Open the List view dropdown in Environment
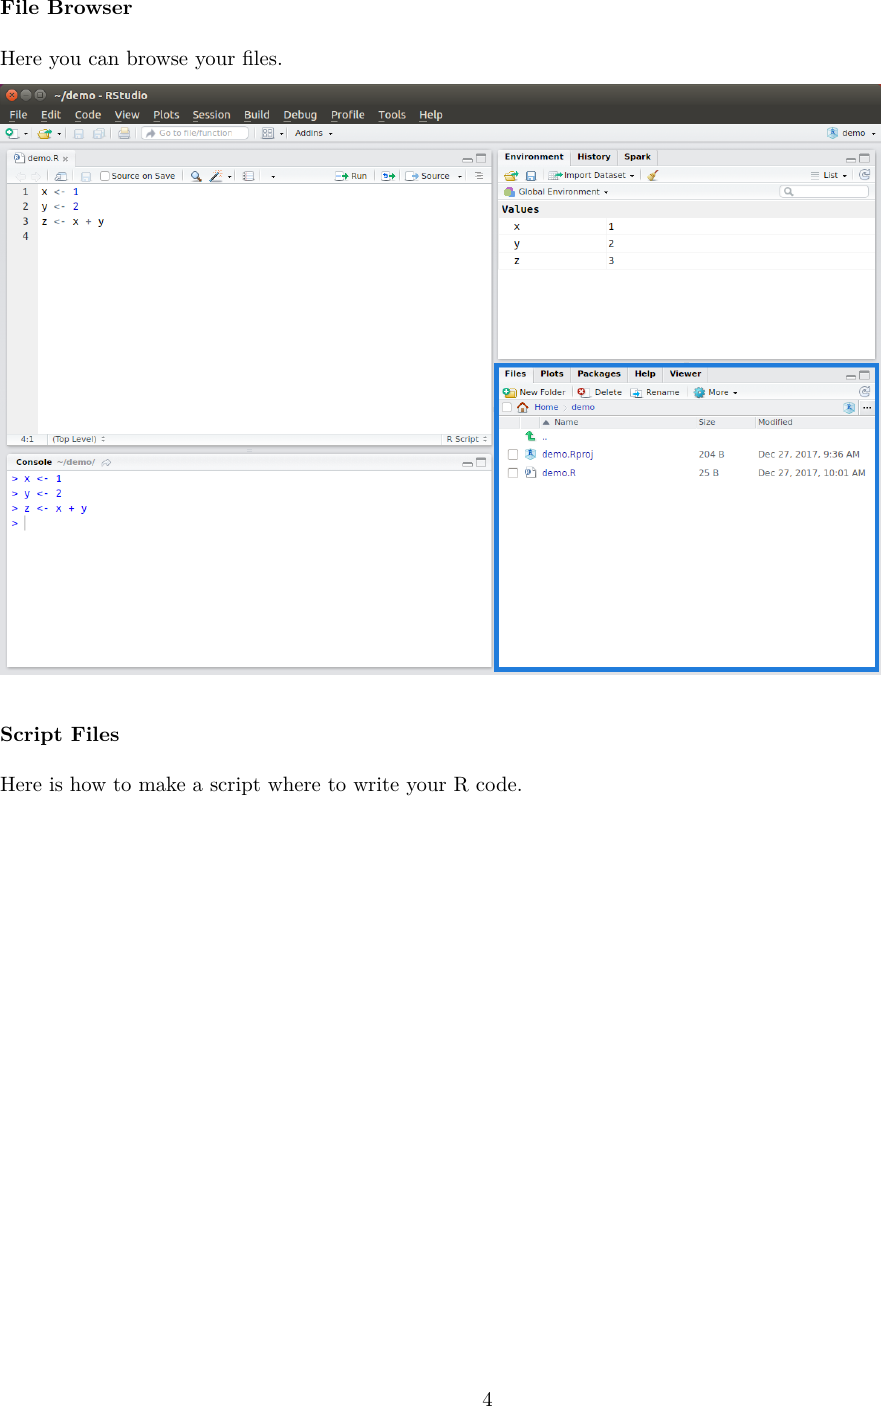The width and height of the screenshot is (881, 1406). point(829,175)
